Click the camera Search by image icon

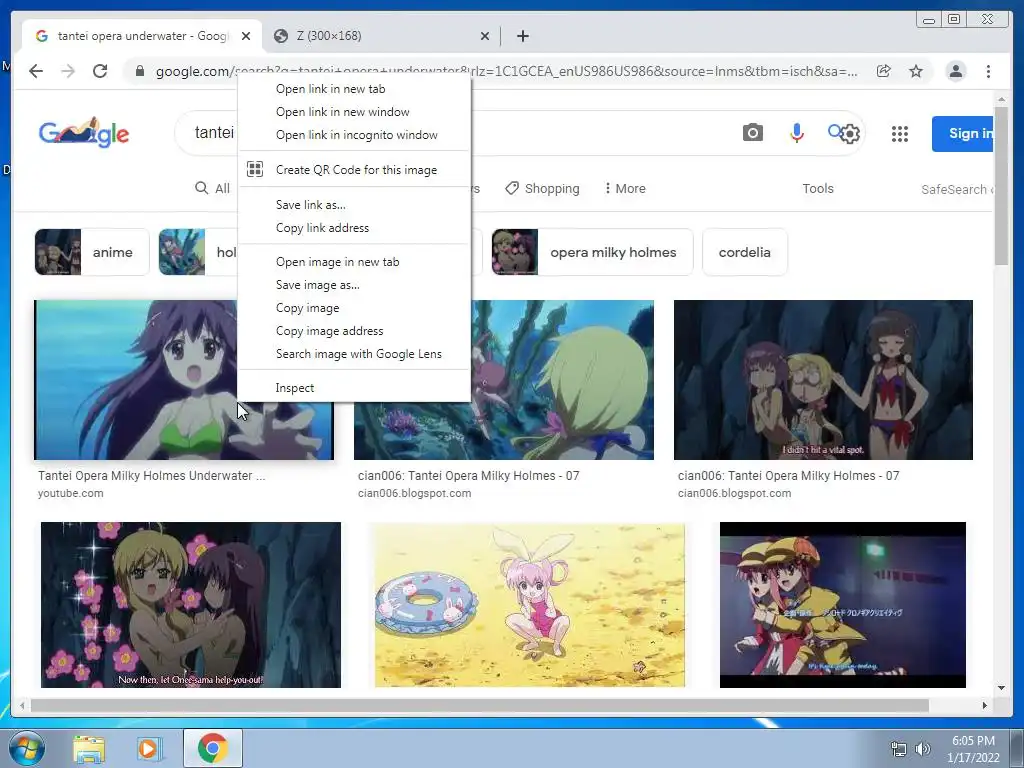(752, 133)
